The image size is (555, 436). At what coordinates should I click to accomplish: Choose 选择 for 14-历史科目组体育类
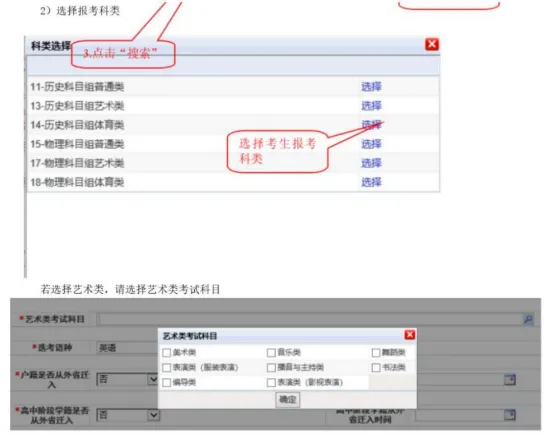point(371,125)
